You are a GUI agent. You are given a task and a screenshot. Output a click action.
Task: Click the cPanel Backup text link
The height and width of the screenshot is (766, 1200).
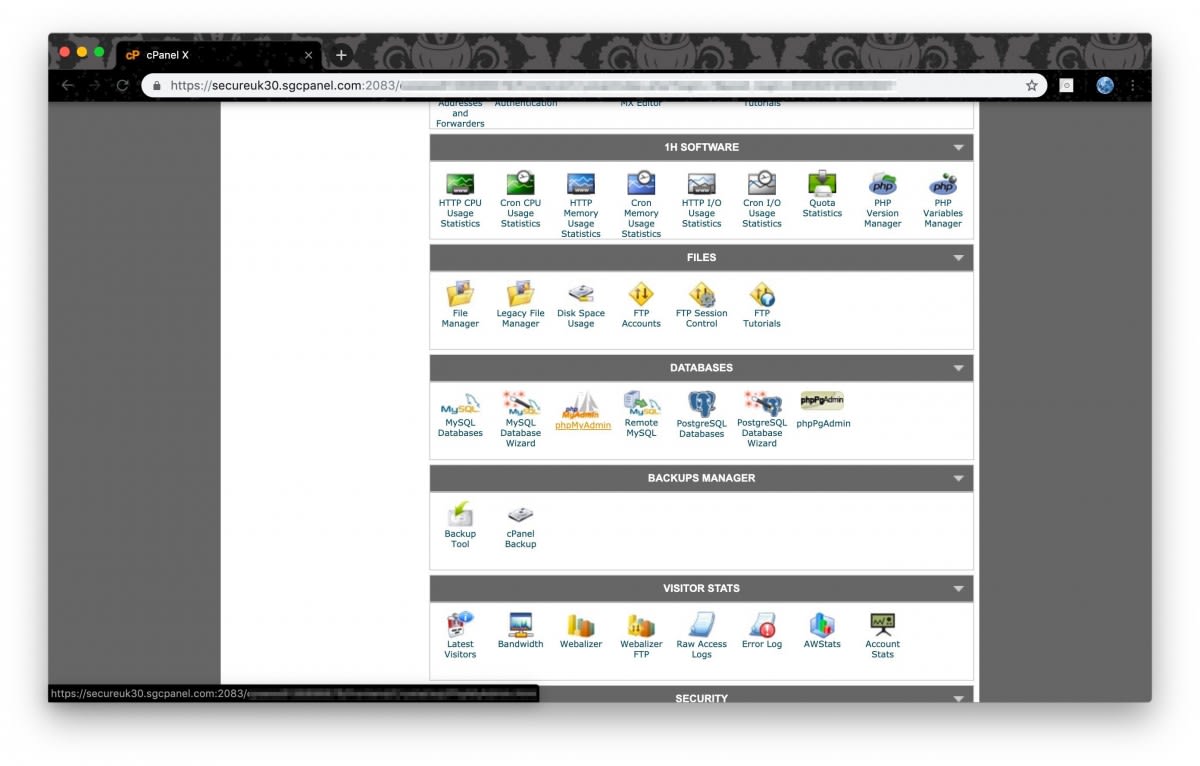[x=520, y=539]
